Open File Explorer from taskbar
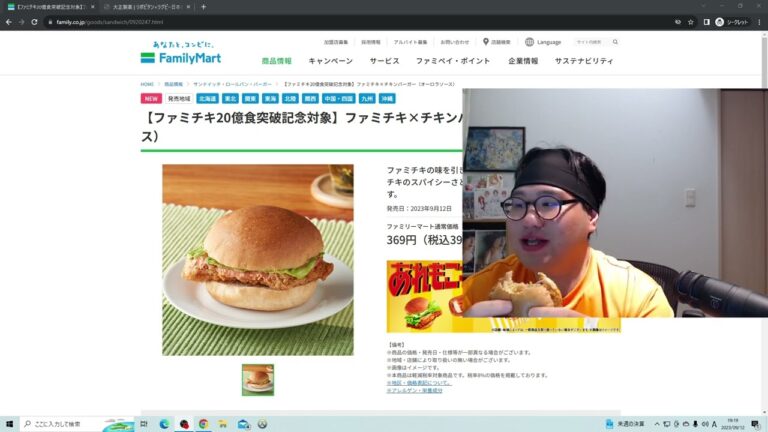Image resolution: width=768 pixels, height=432 pixels. point(223,424)
